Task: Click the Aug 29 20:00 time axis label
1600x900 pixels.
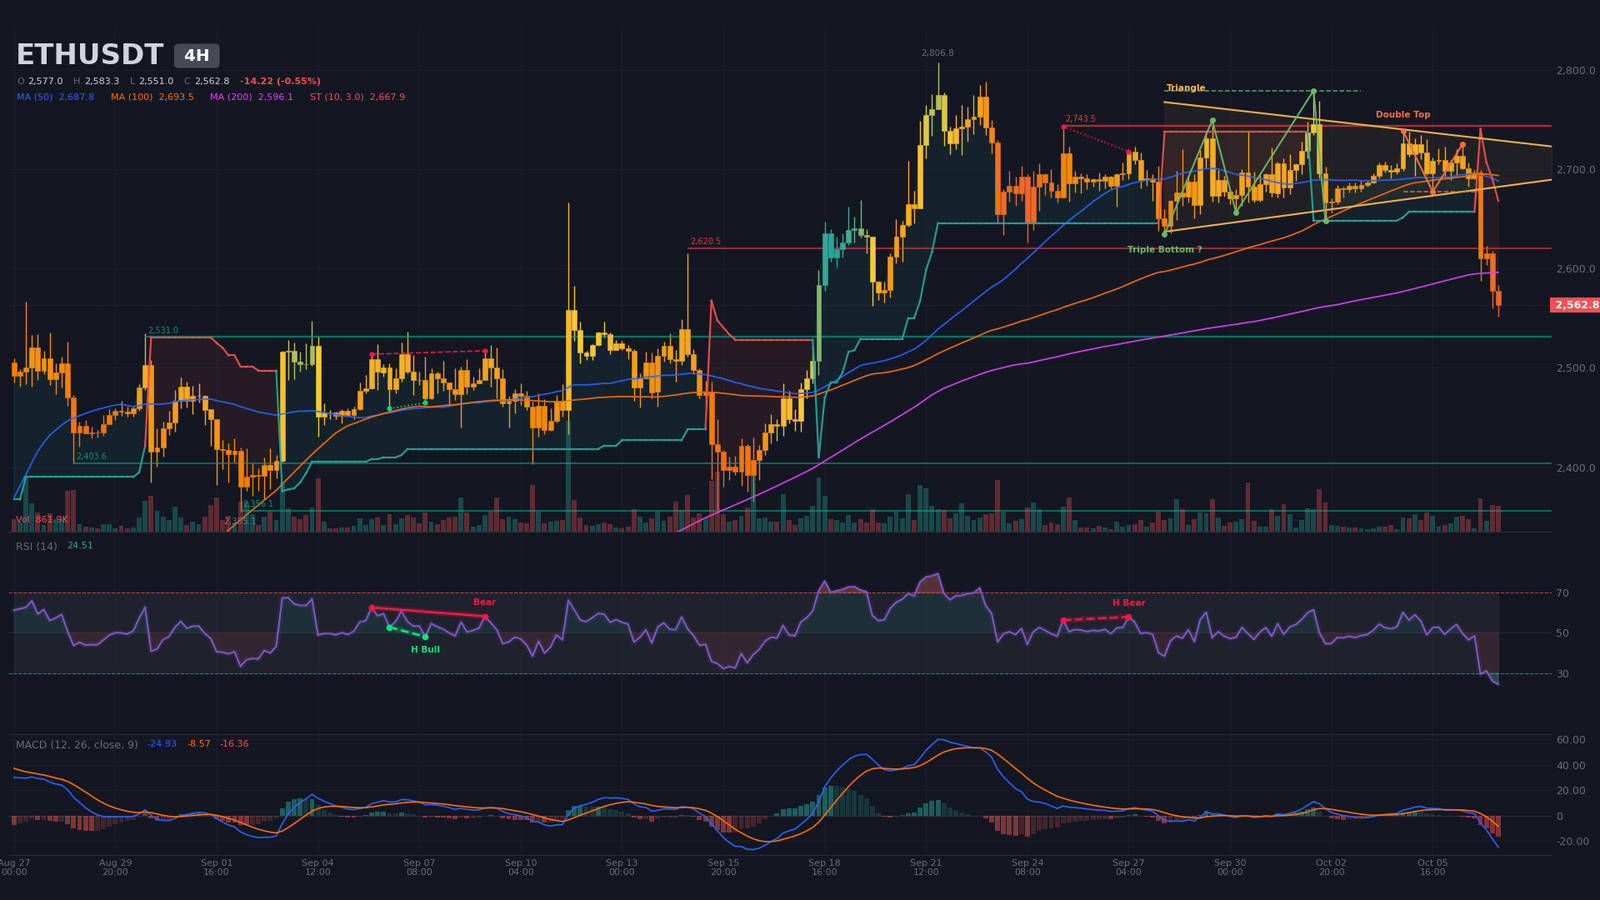Action: coord(115,867)
